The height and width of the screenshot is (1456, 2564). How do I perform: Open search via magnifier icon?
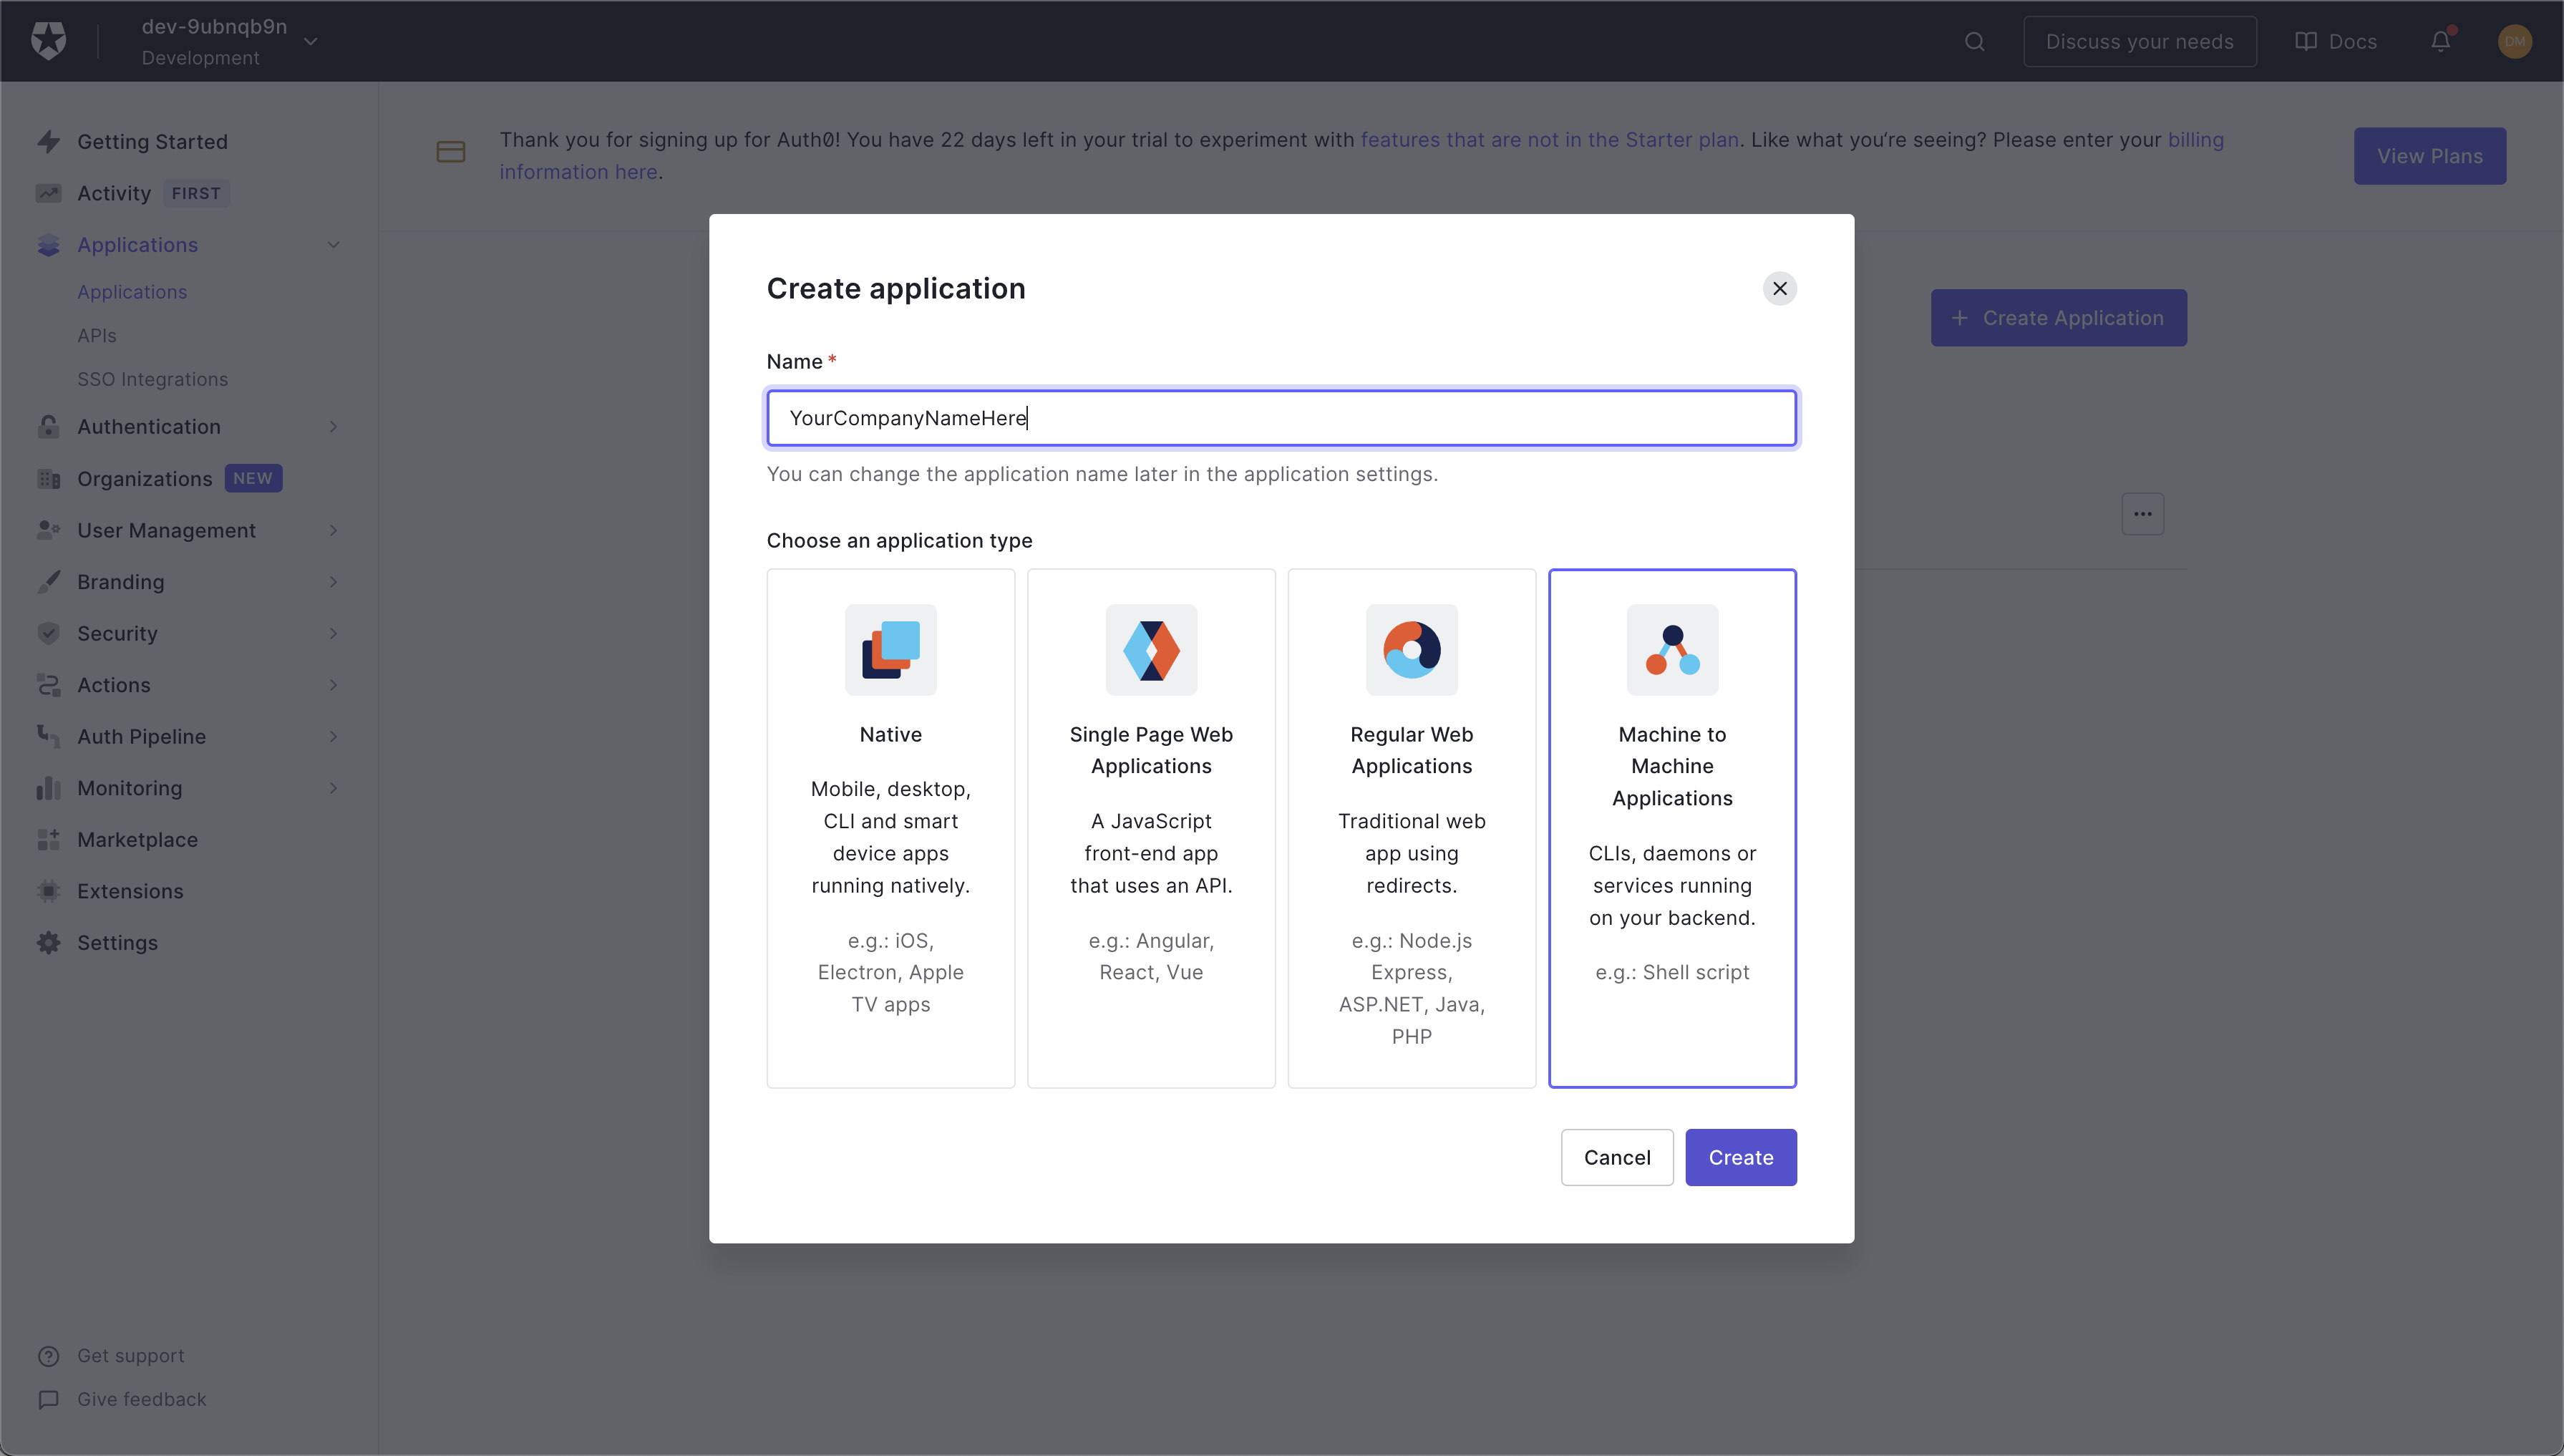point(1974,41)
